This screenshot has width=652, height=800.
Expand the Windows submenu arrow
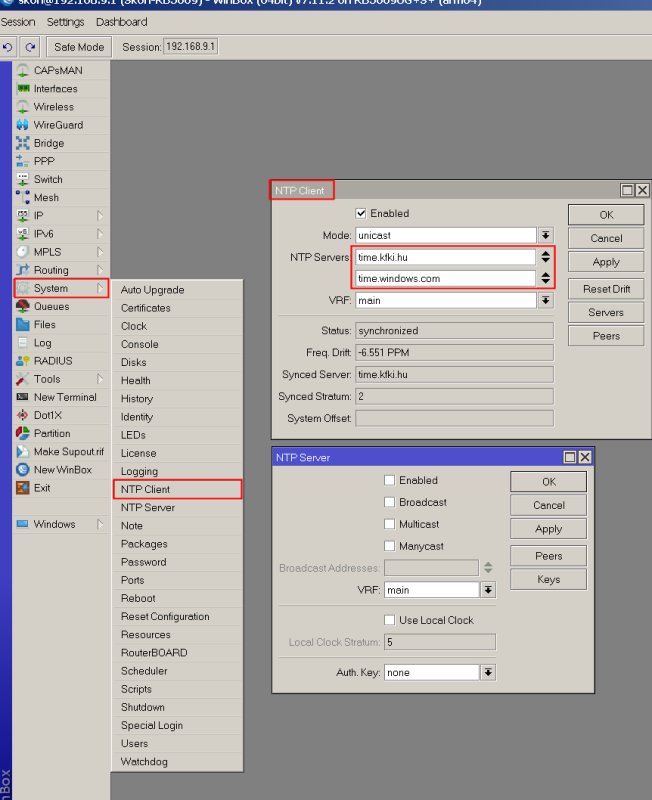click(100, 524)
